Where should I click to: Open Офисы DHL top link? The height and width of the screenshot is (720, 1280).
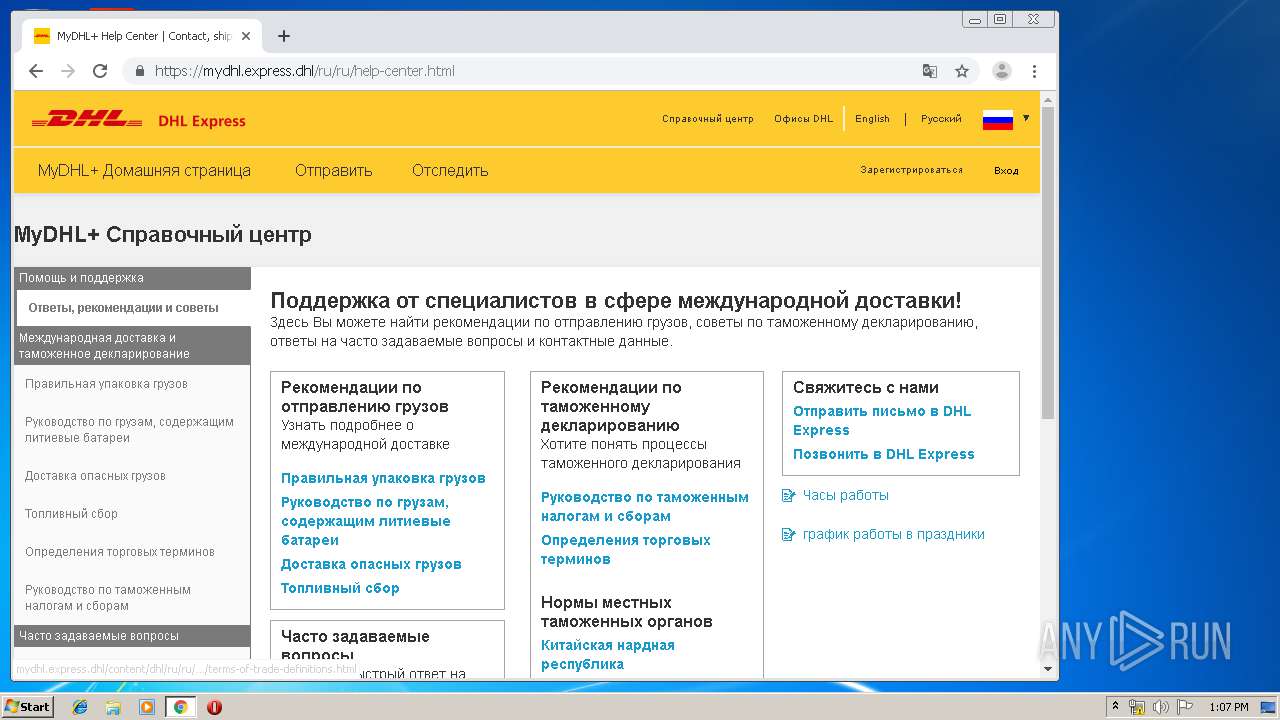point(803,118)
